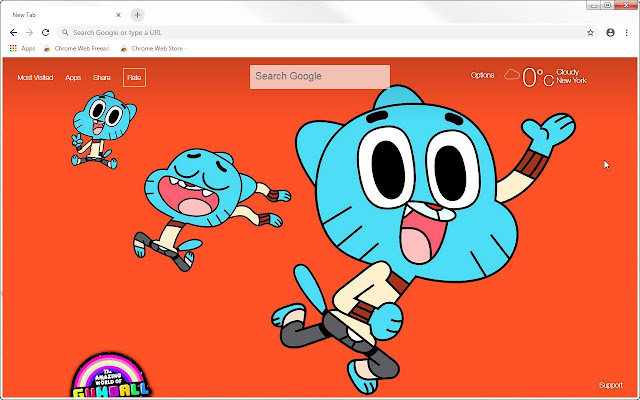Image resolution: width=640 pixels, height=400 pixels.
Task: Close the New Tab tab
Action: point(118,15)
